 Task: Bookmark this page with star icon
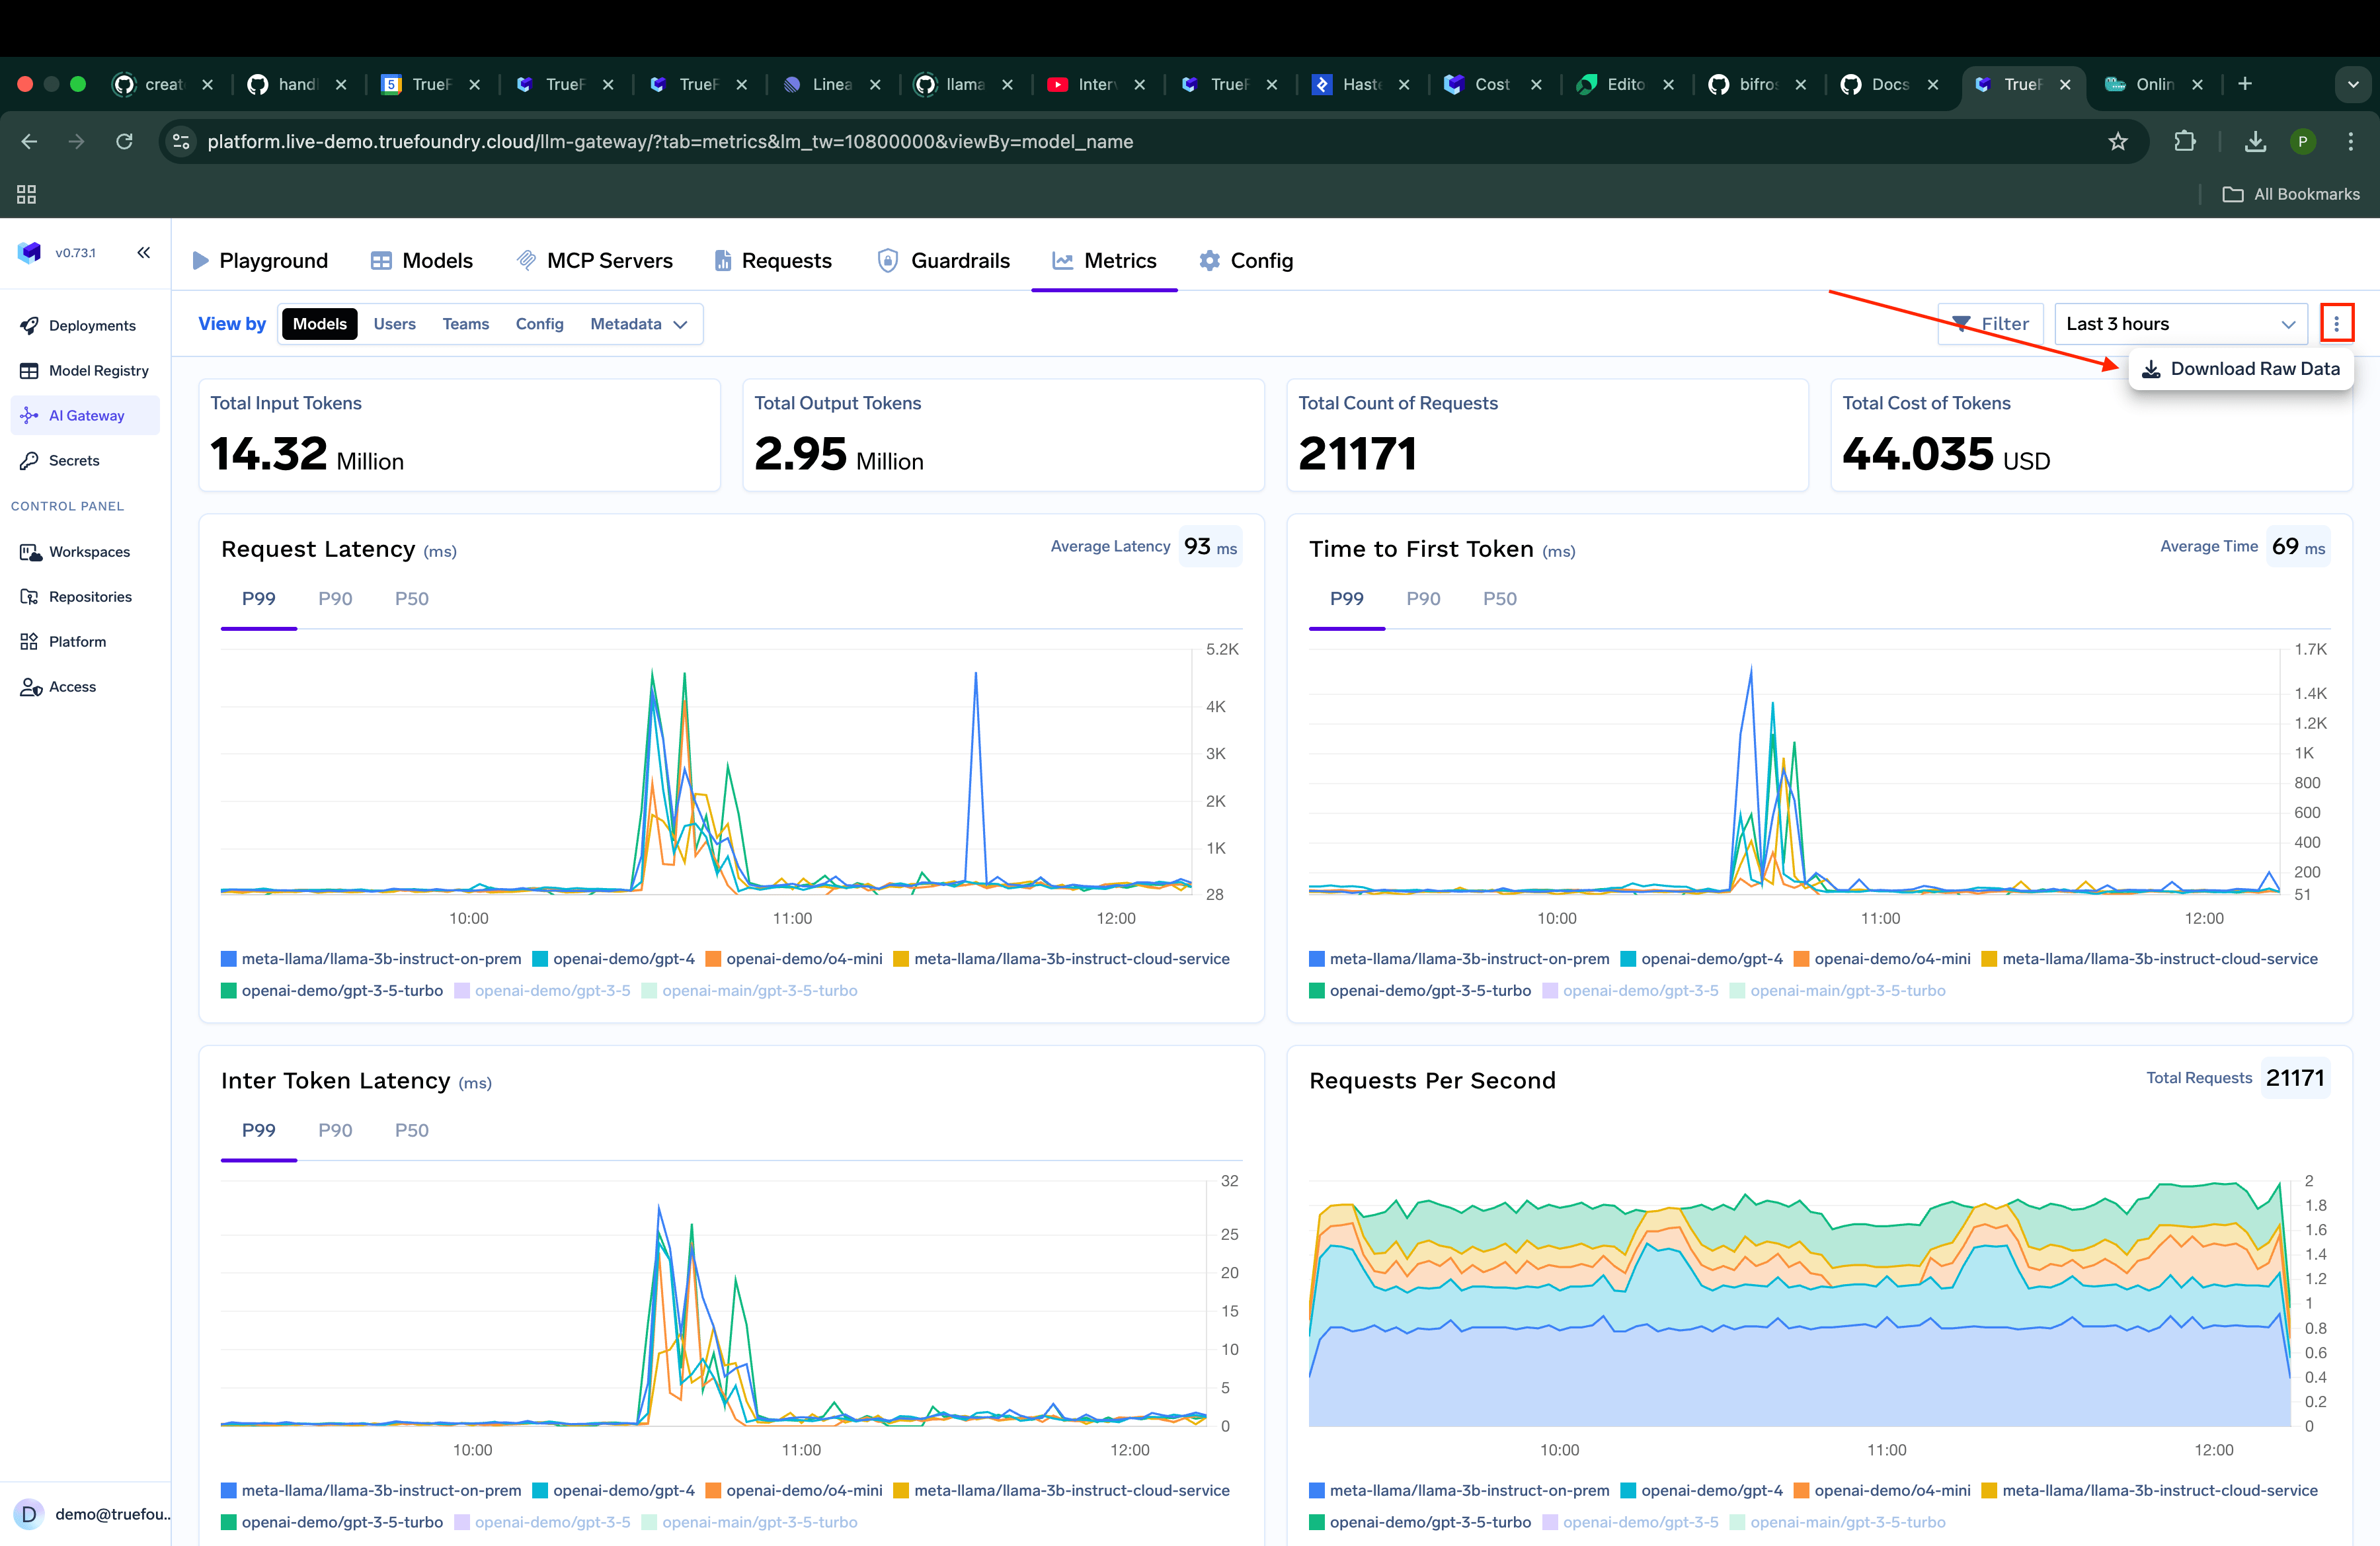point(2117,142)
